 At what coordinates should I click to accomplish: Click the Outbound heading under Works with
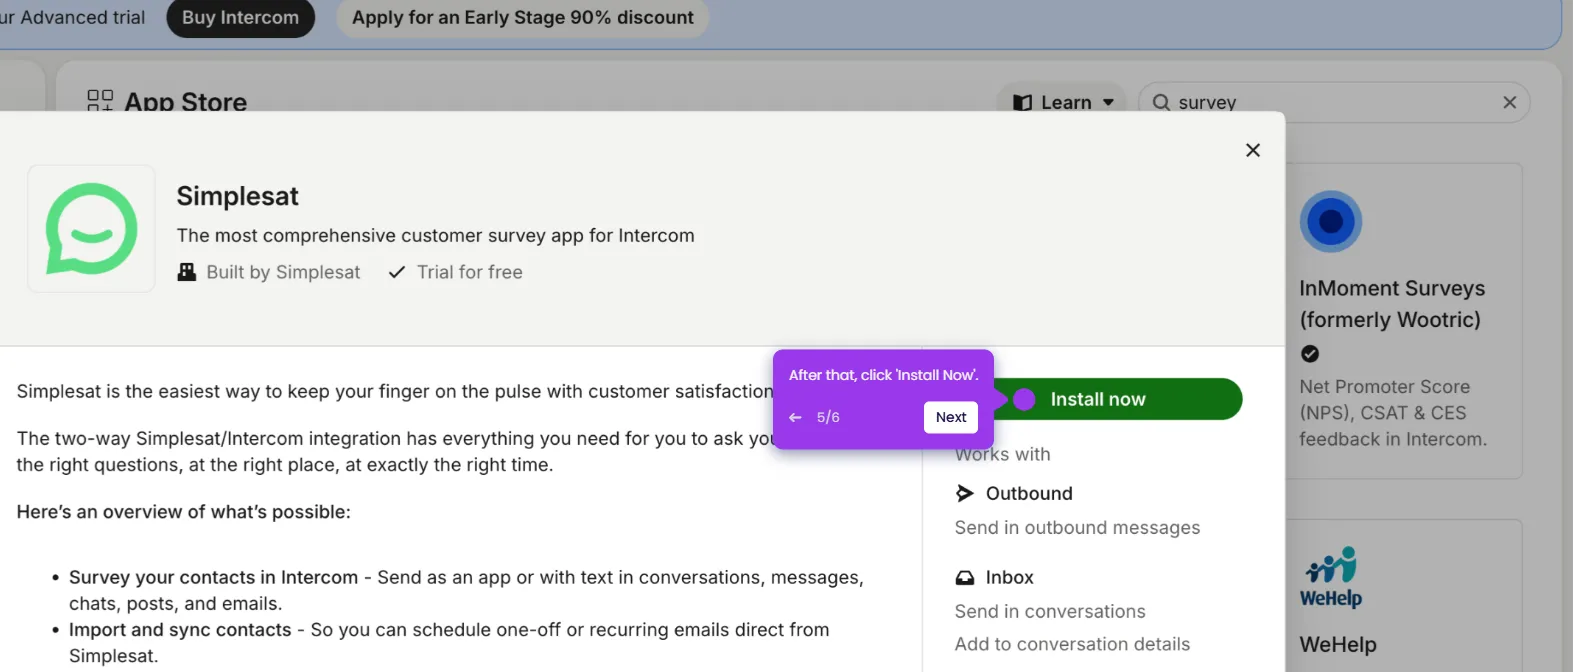coord(1029,493)
